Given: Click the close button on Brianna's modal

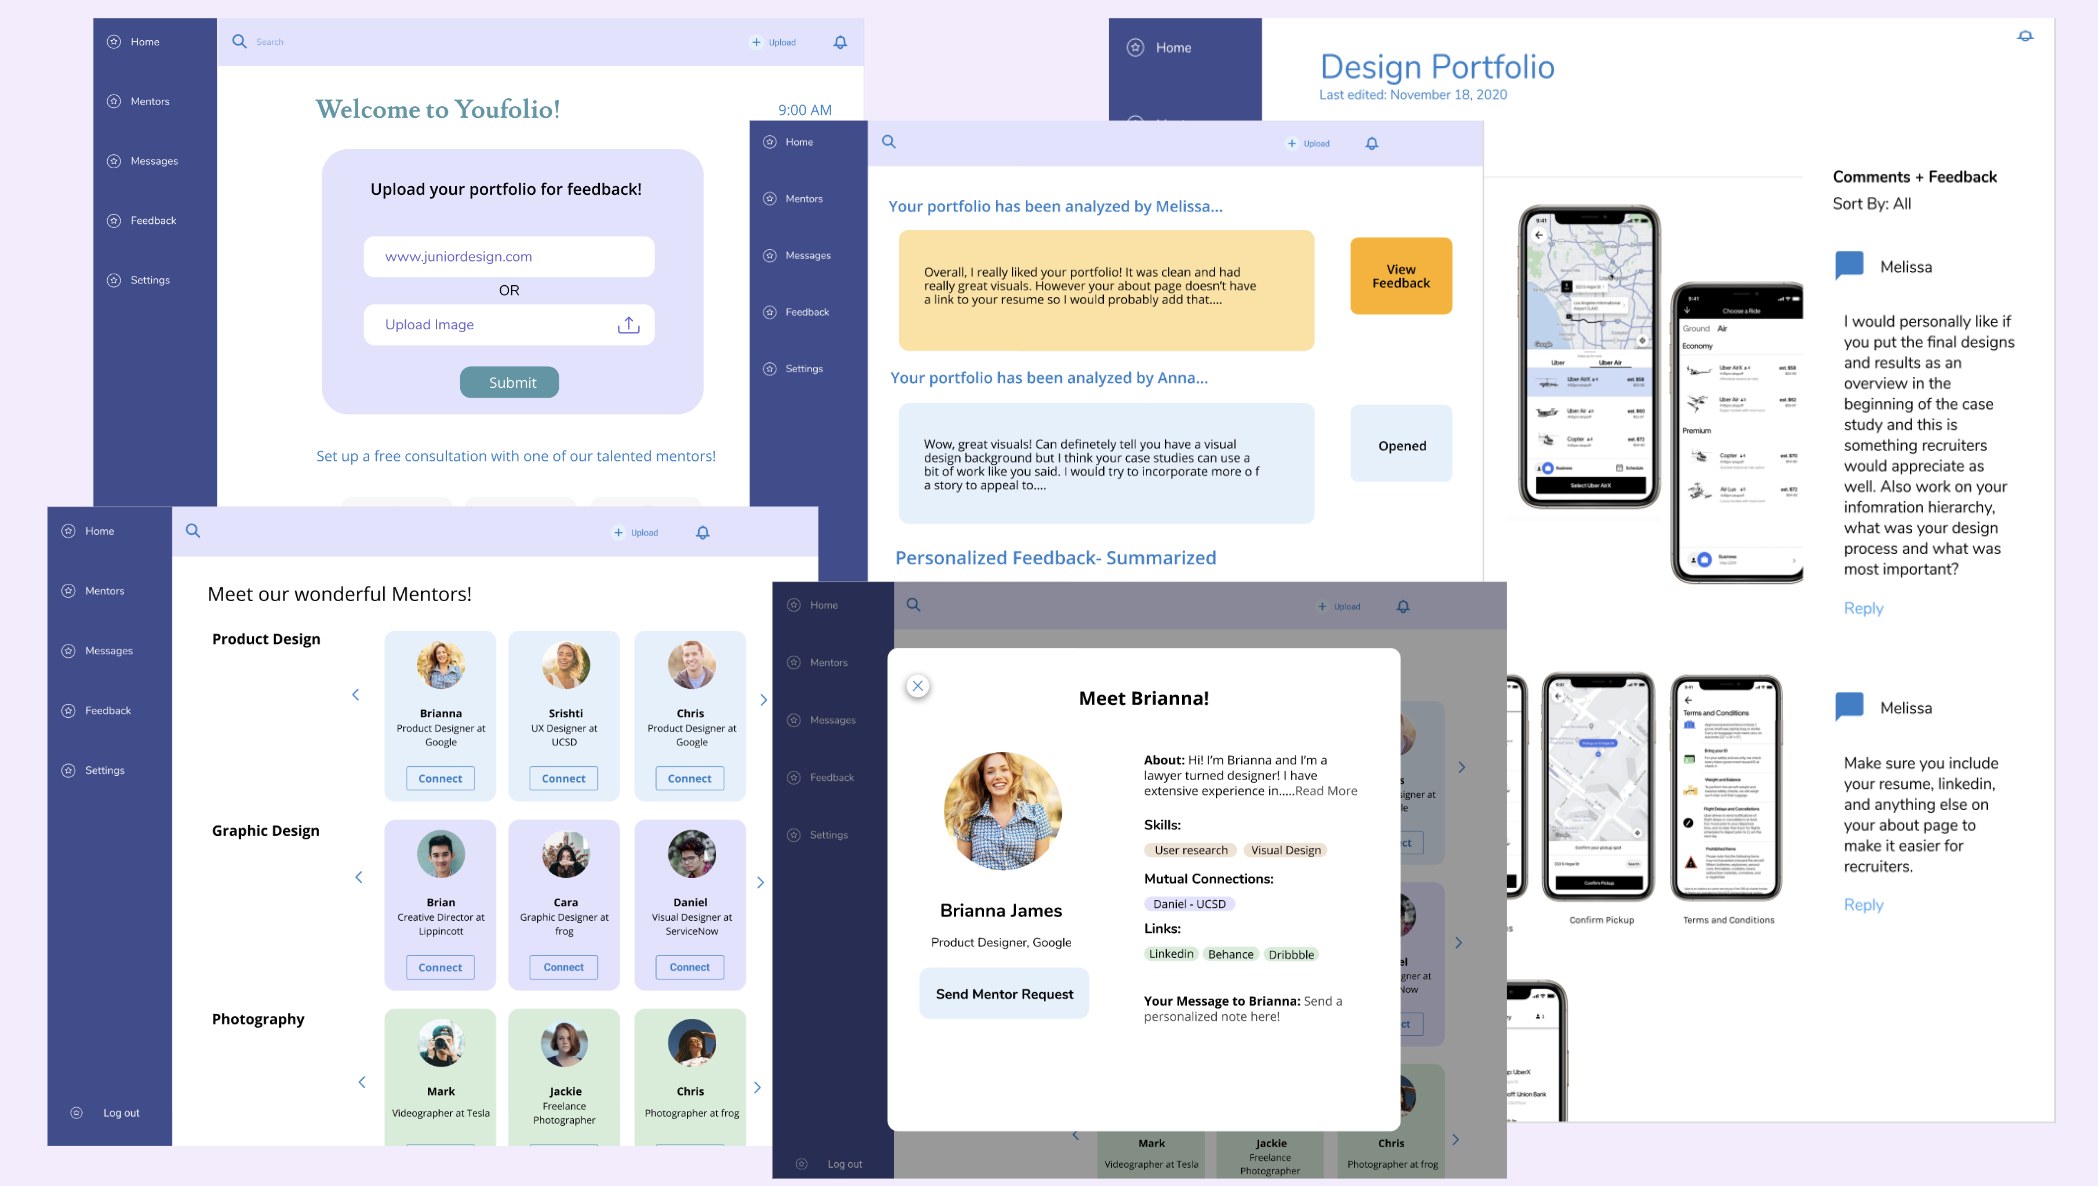Looking at the screenshot, I should [x=918, y=686].
